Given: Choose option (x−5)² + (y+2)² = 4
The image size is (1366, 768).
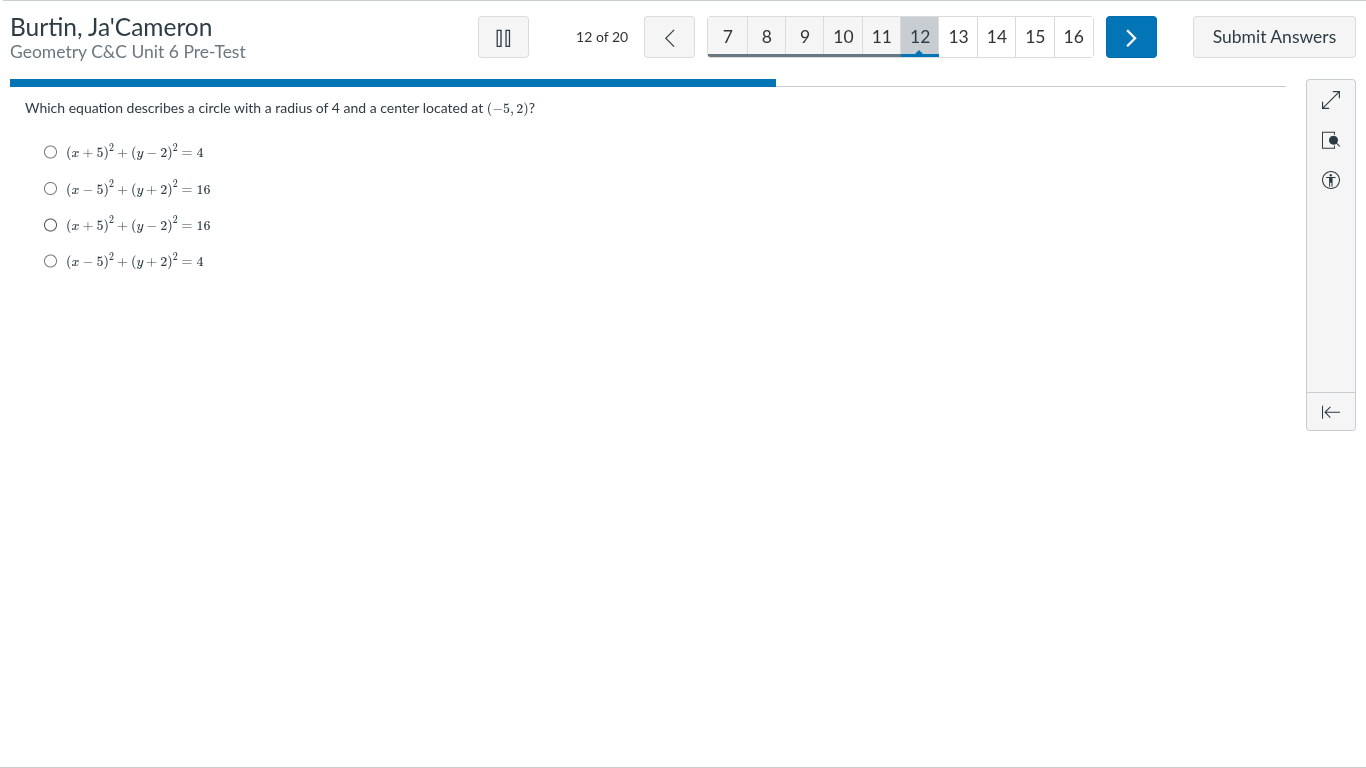Looking at the screenshot, I should (51, 261).
